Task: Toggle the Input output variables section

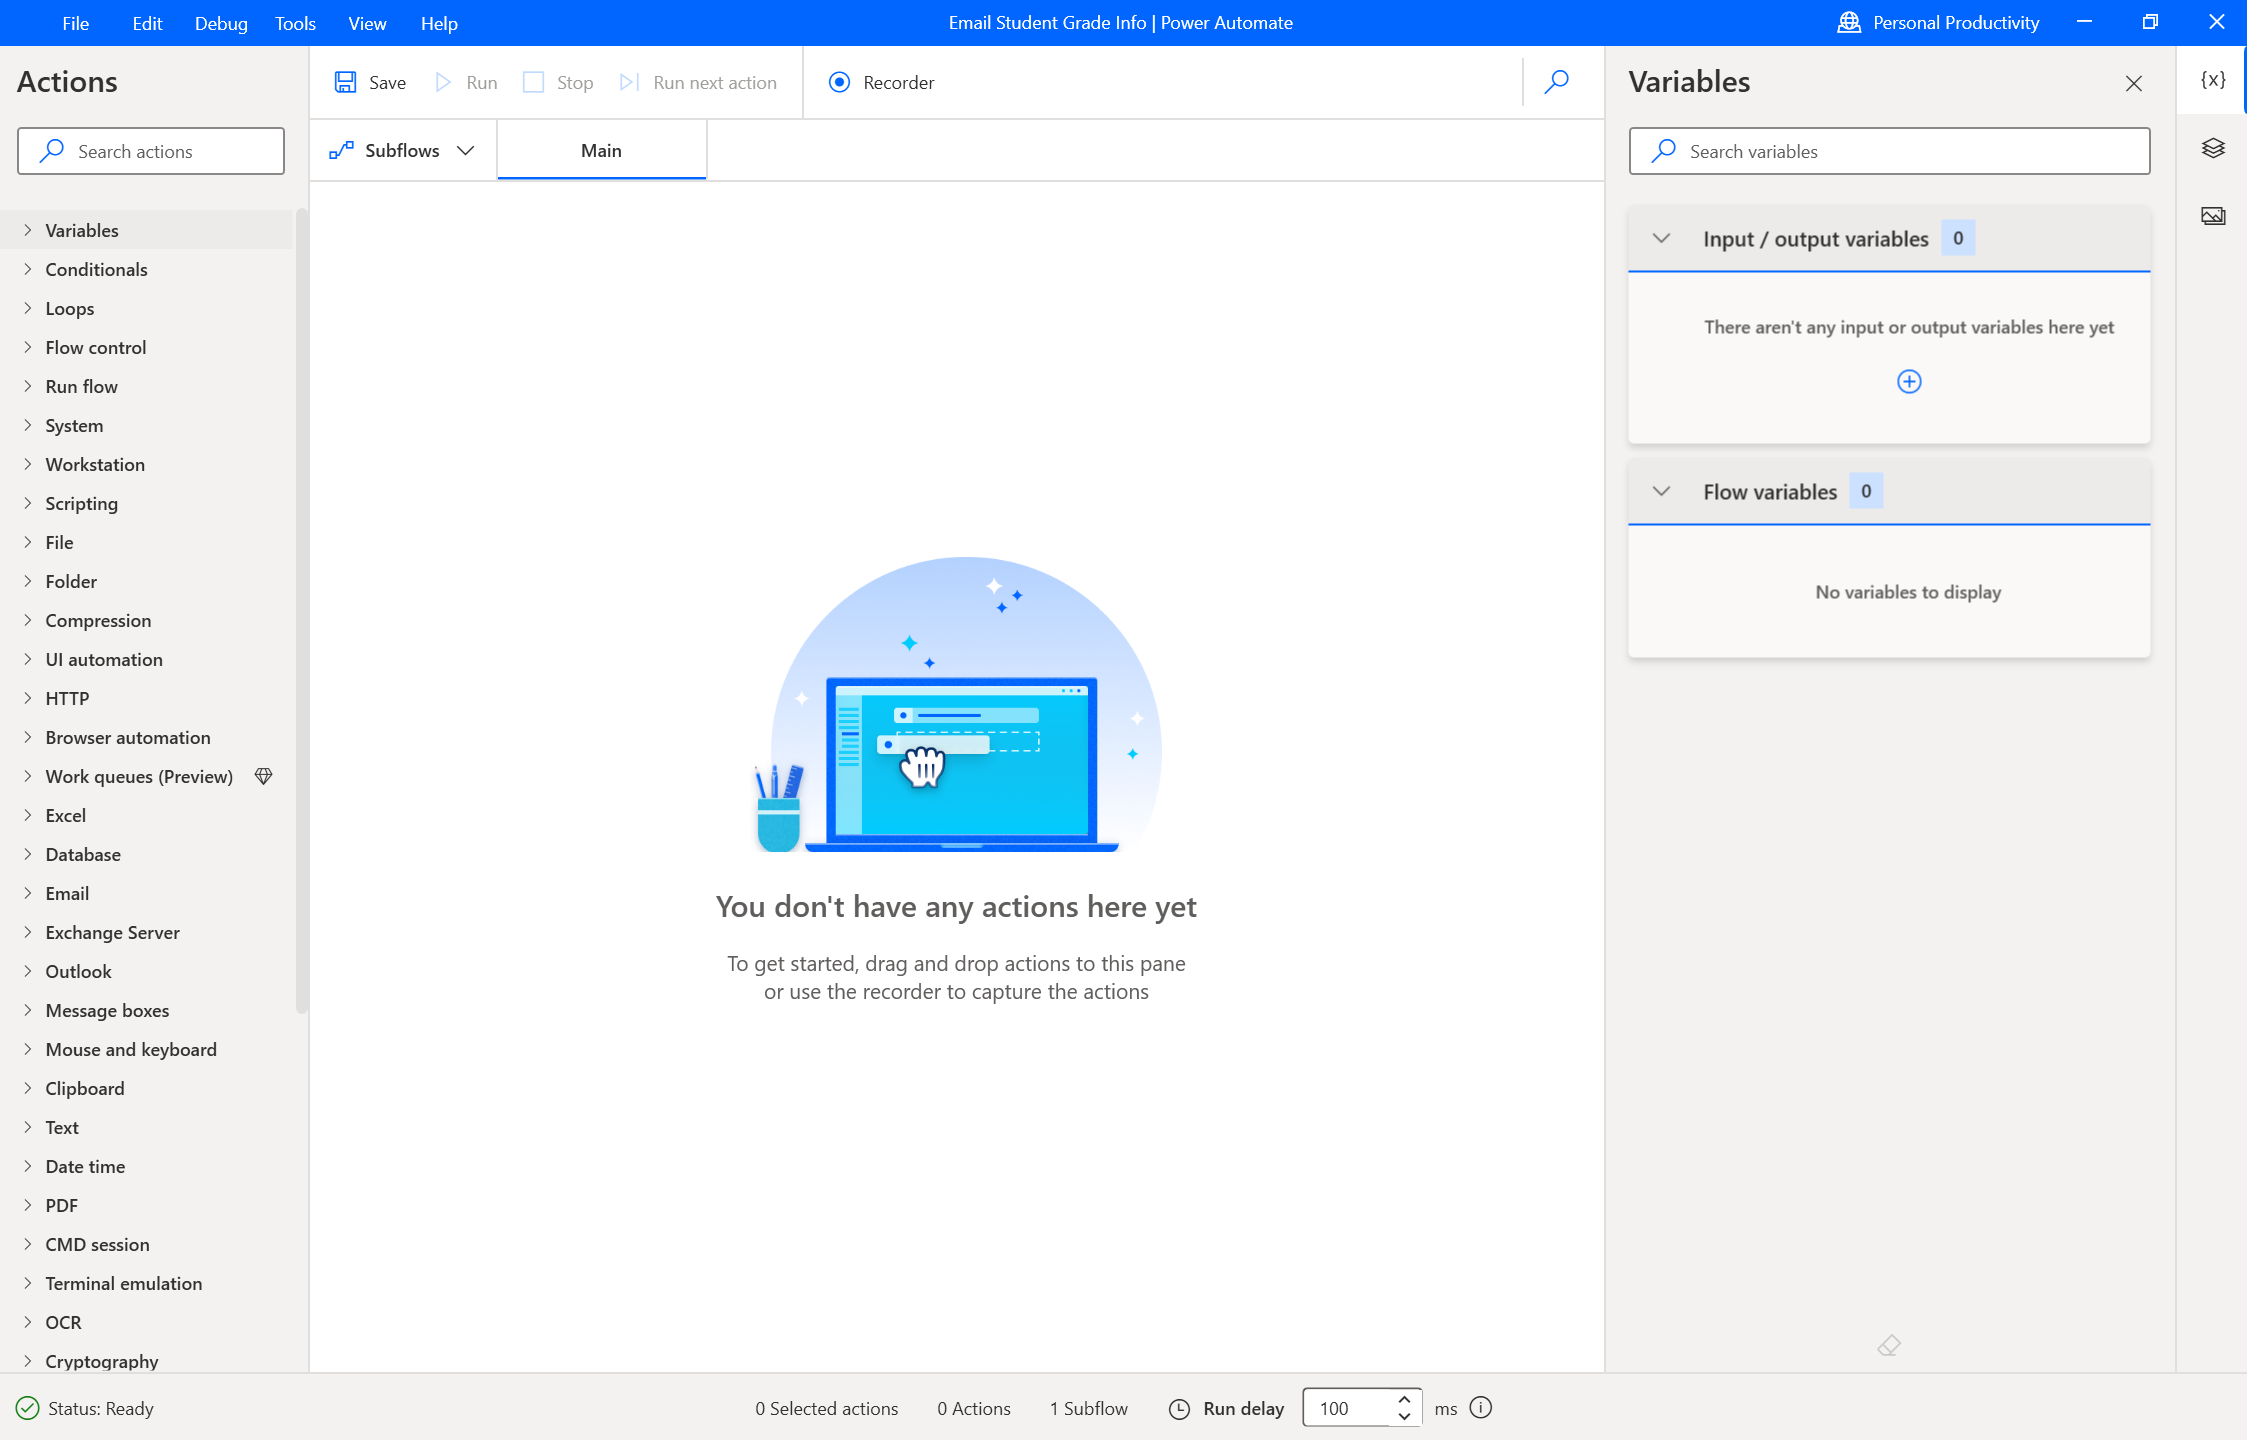Action: click(1659, 238)
